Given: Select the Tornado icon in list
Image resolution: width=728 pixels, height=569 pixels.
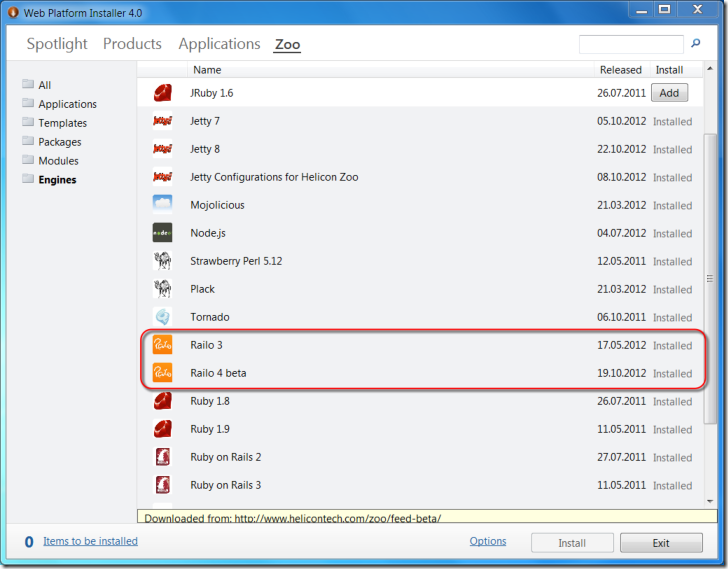Looking at the screenshot, I should pyautogui.click(x=162, y=317).
